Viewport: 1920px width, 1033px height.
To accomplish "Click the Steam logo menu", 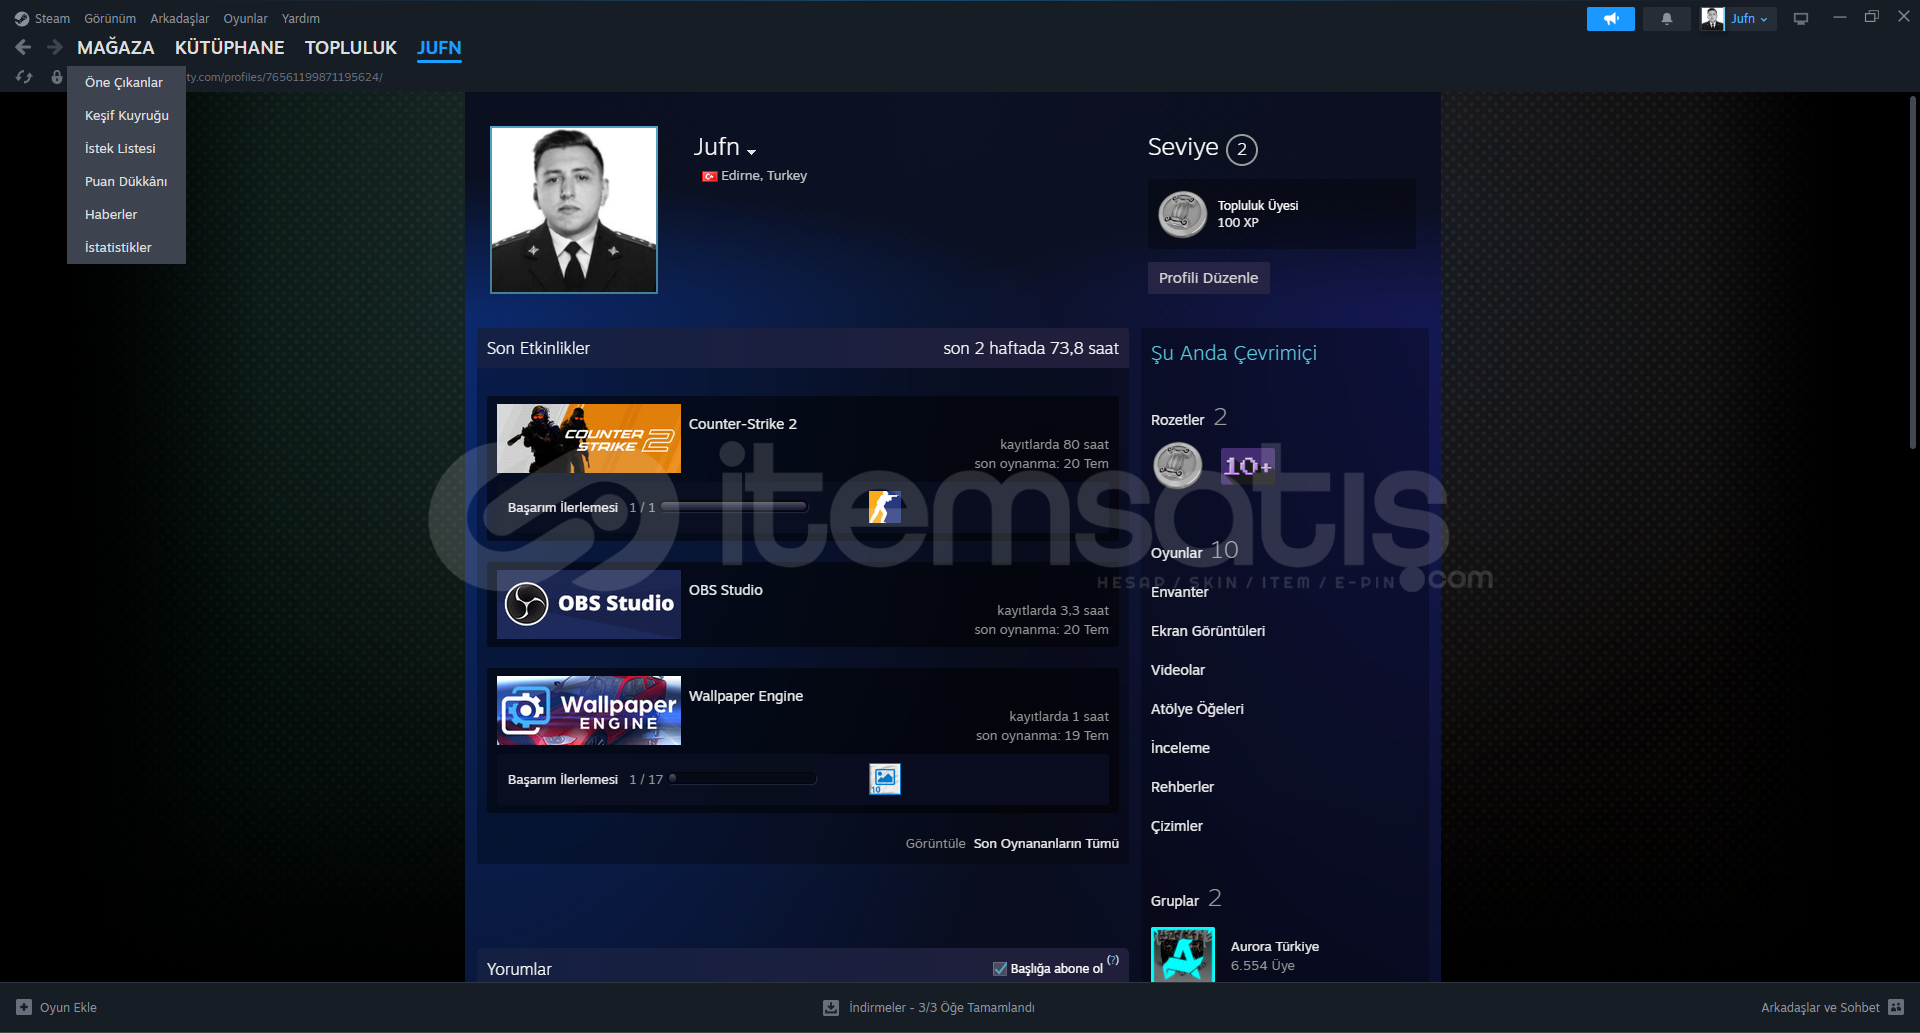I will point(22,19).
